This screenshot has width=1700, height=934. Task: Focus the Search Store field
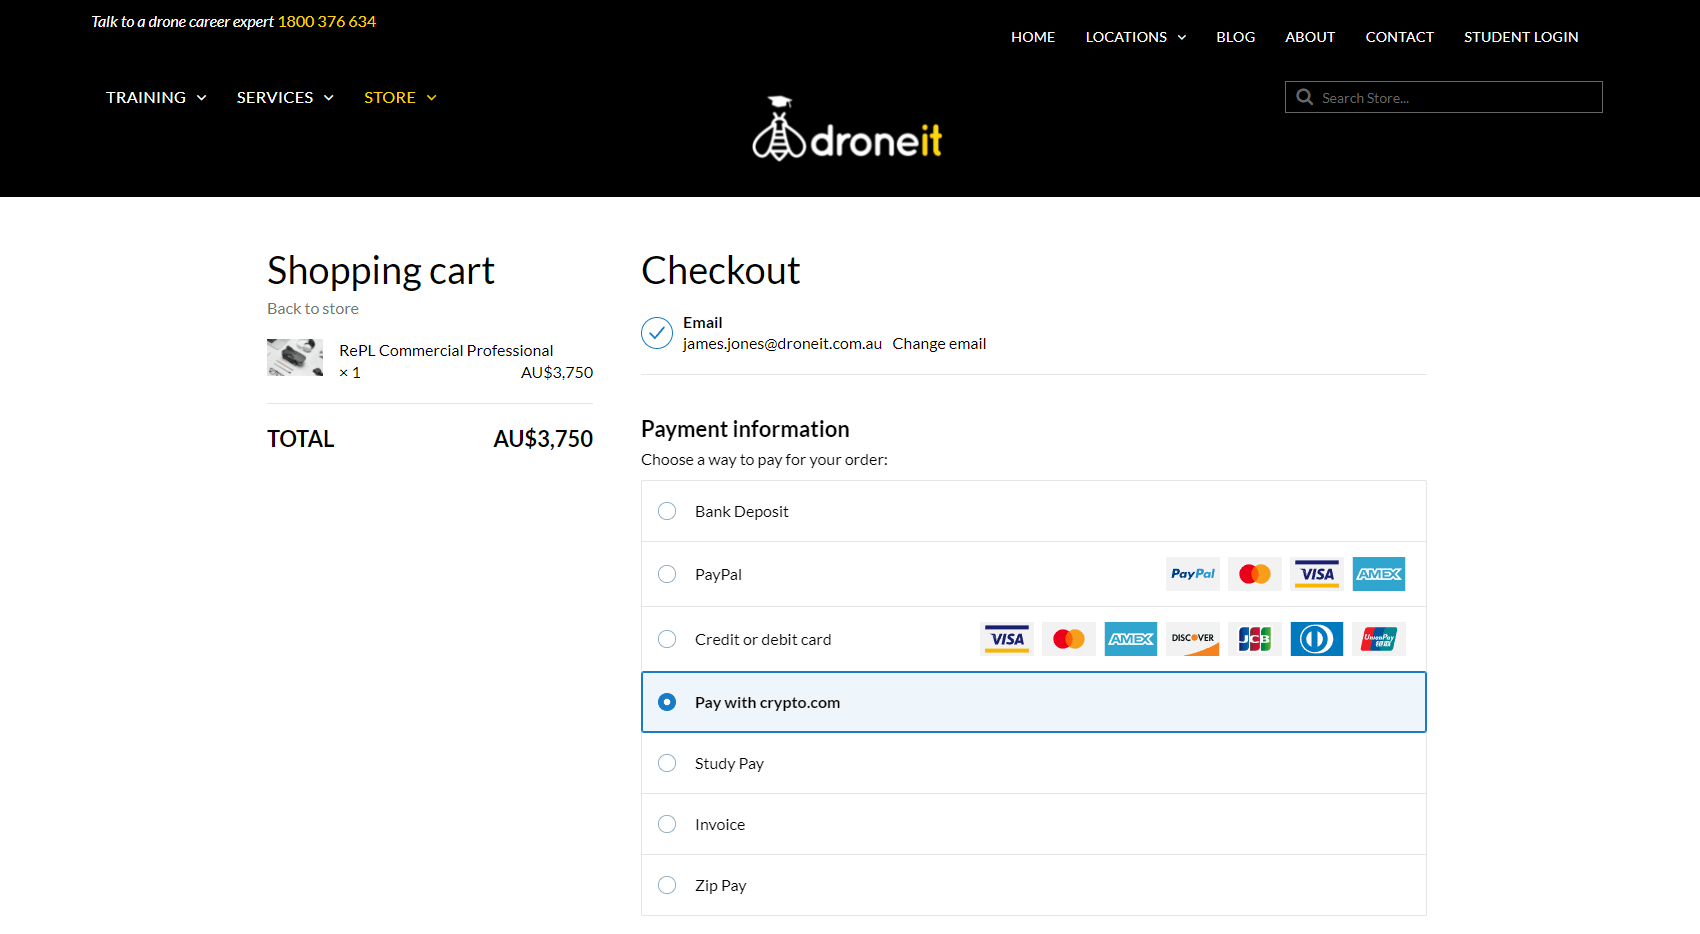1444,97
